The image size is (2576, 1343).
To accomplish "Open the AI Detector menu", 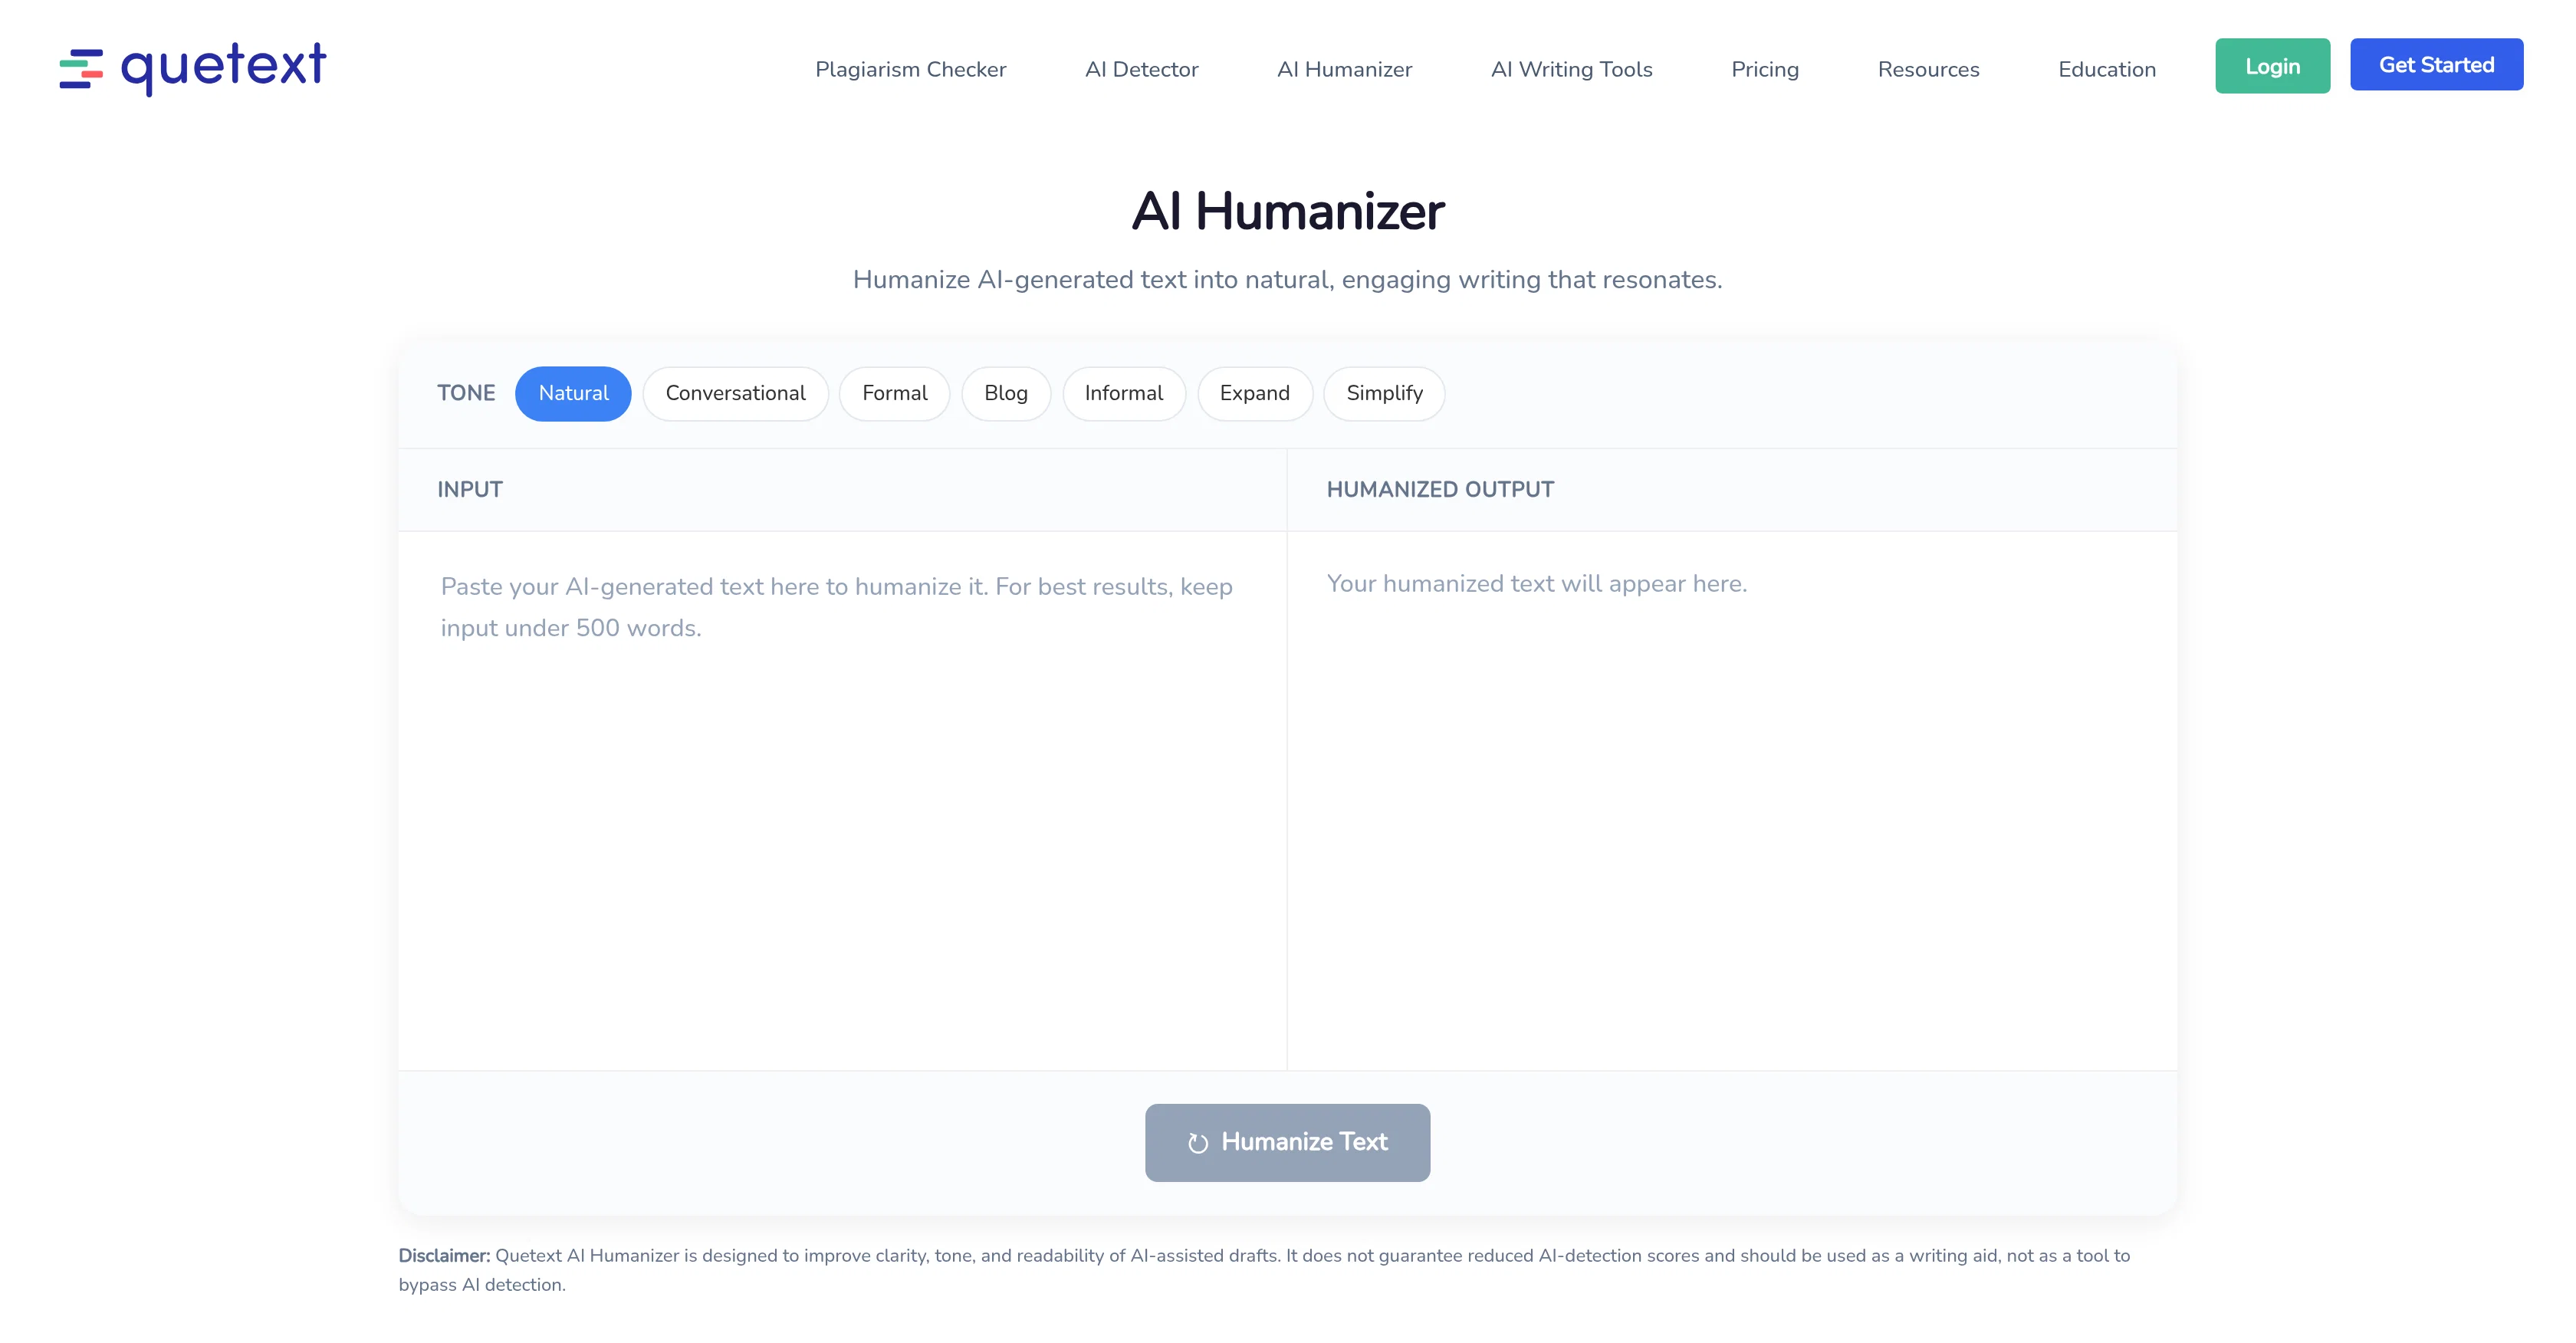I will [x=1141, y=69].
